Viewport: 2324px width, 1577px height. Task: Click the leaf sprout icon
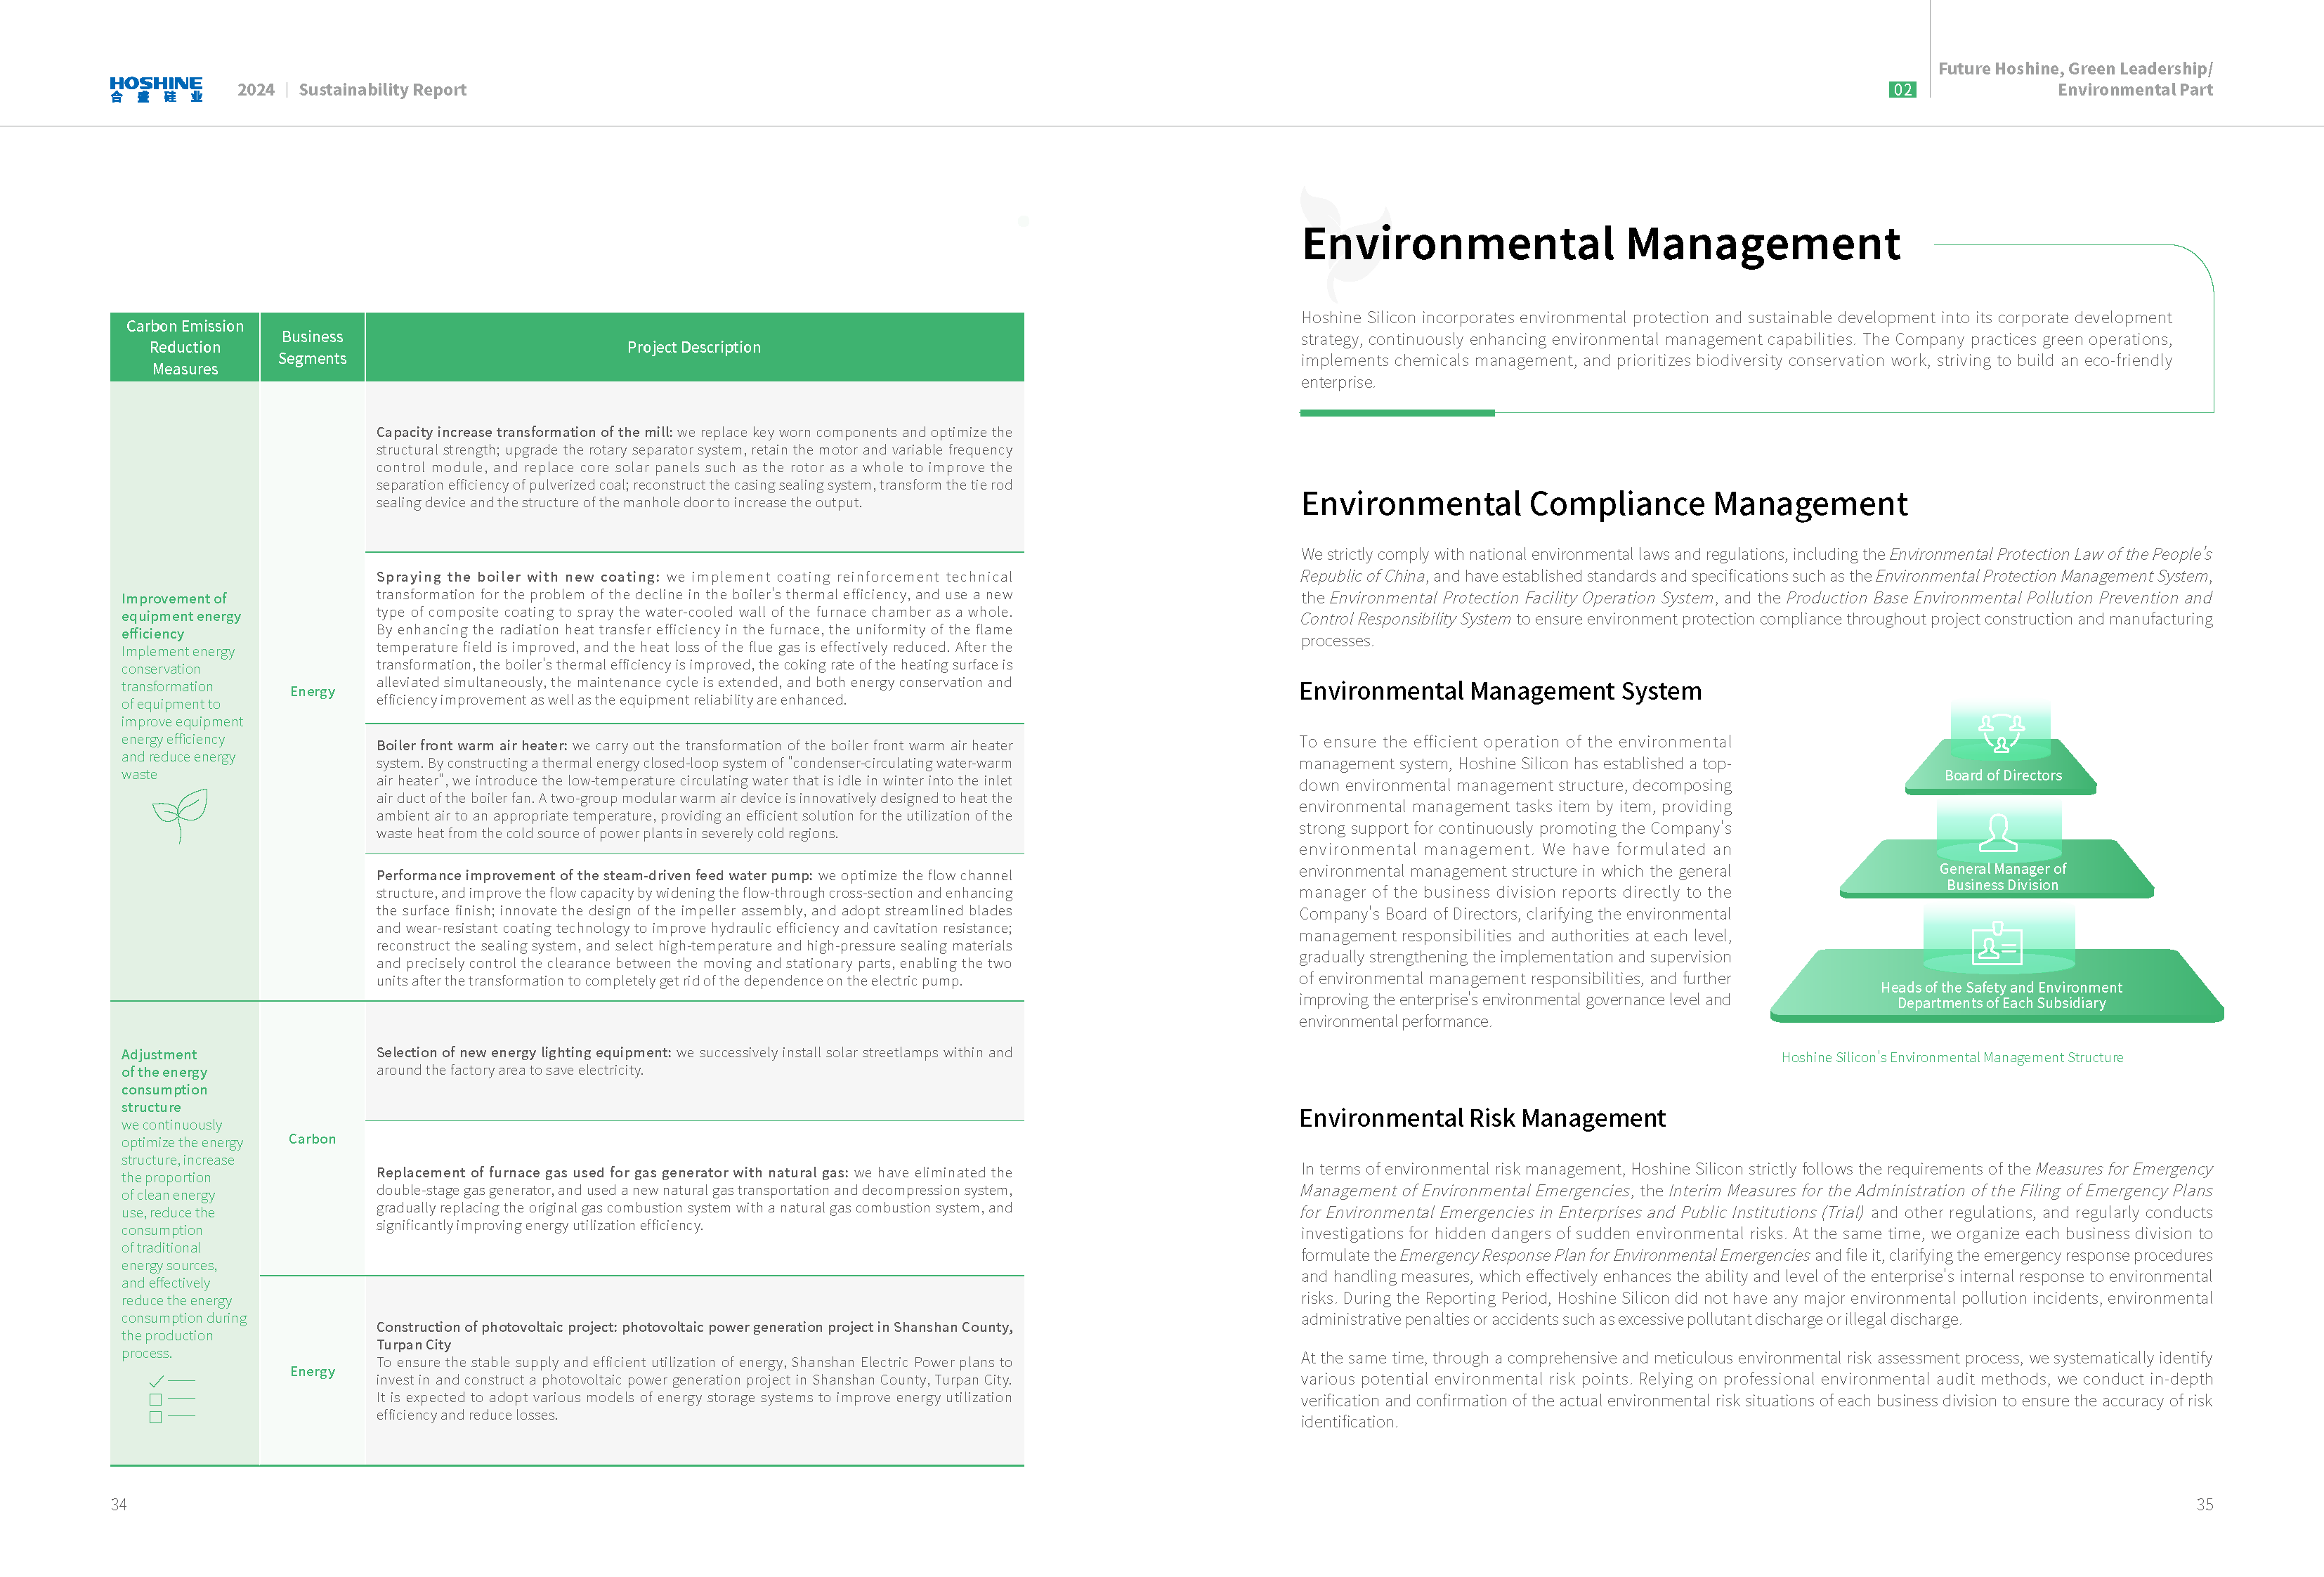[x=180, y=814]
